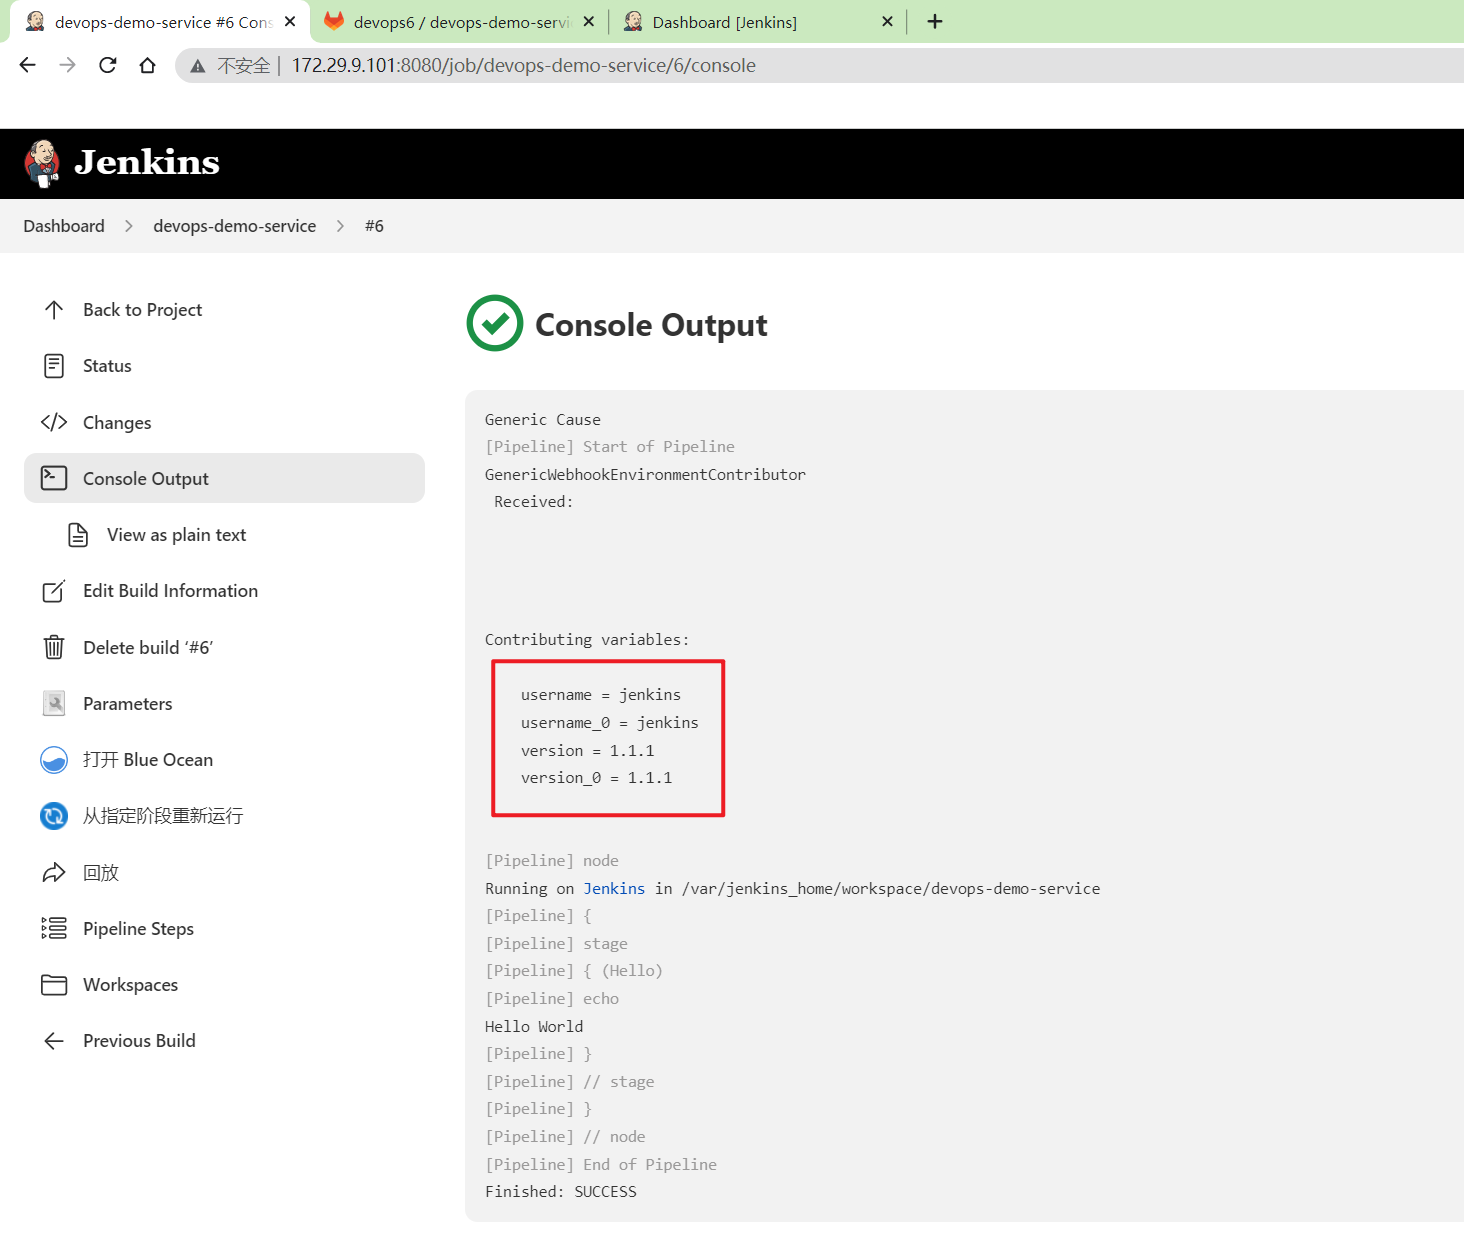This screenshot has width=1464, height=1248.
Task: Open #6 build breadcrumb link
Action: pyautogui.click(x=374, y=226)
